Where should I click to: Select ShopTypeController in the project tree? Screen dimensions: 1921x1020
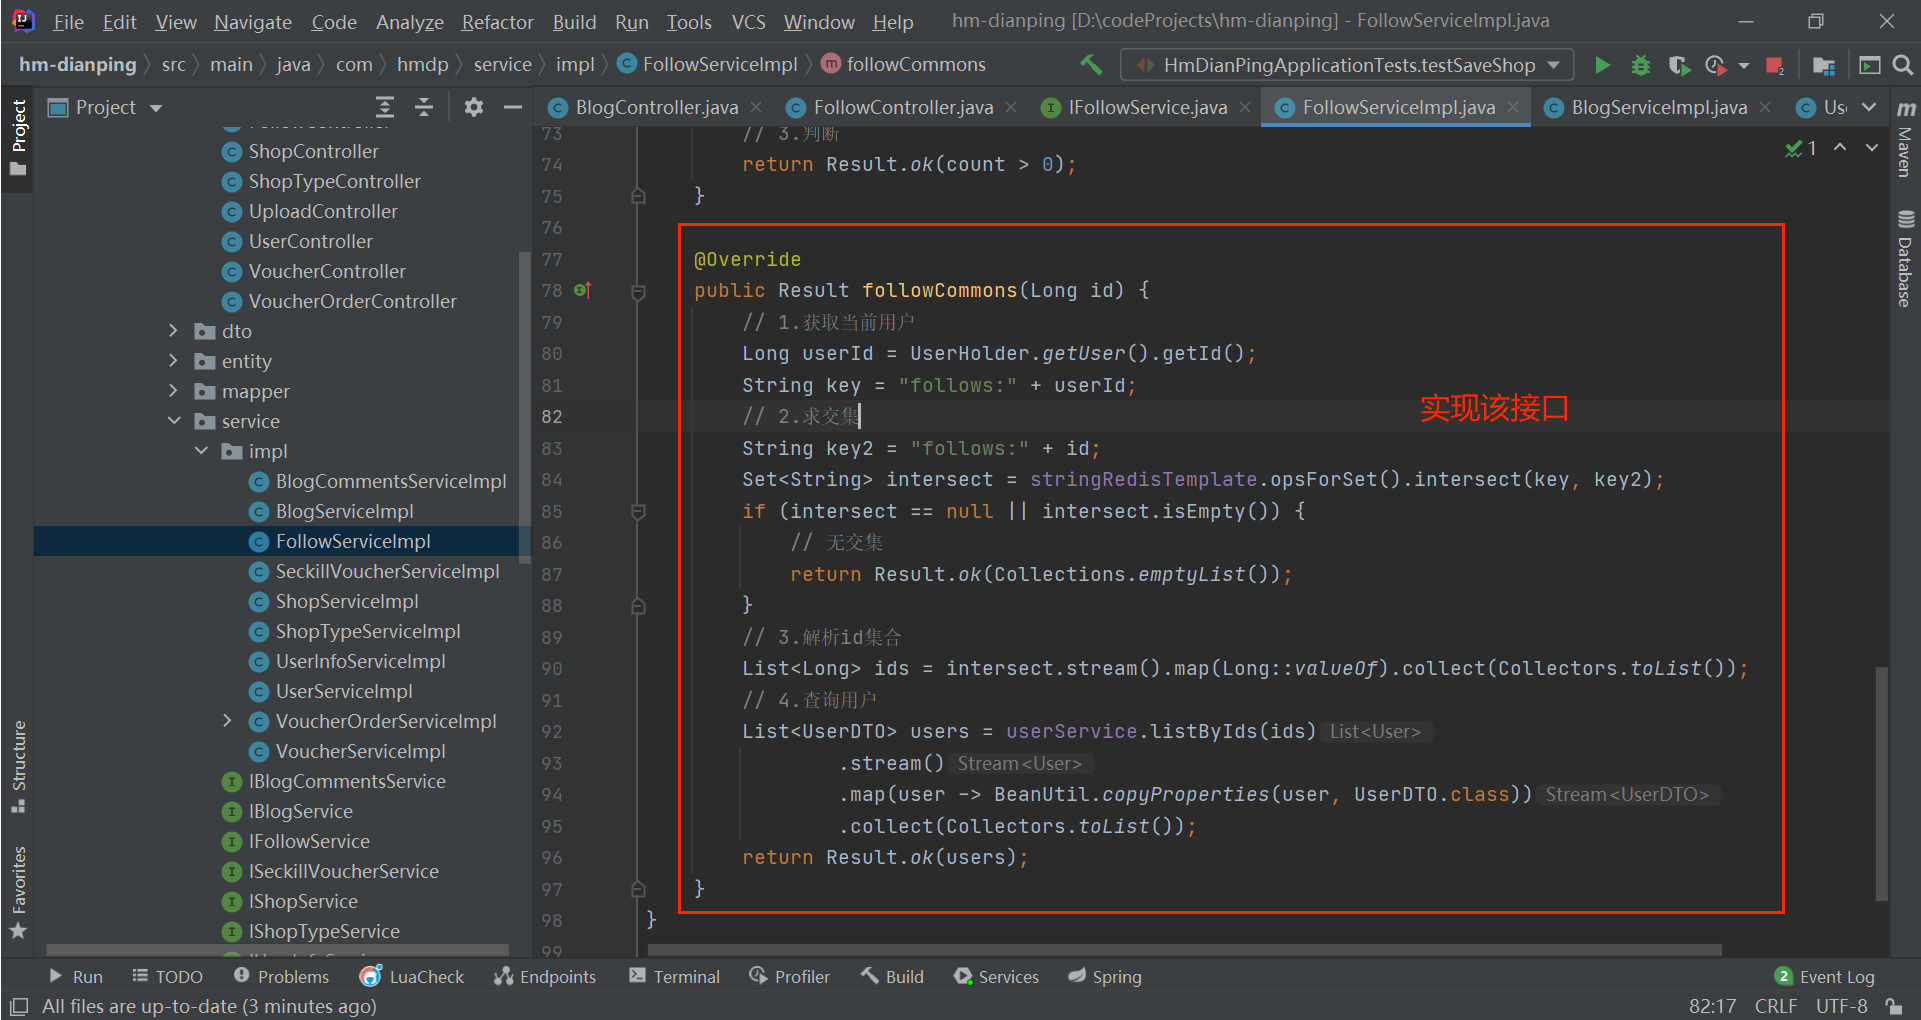[334, 181]
